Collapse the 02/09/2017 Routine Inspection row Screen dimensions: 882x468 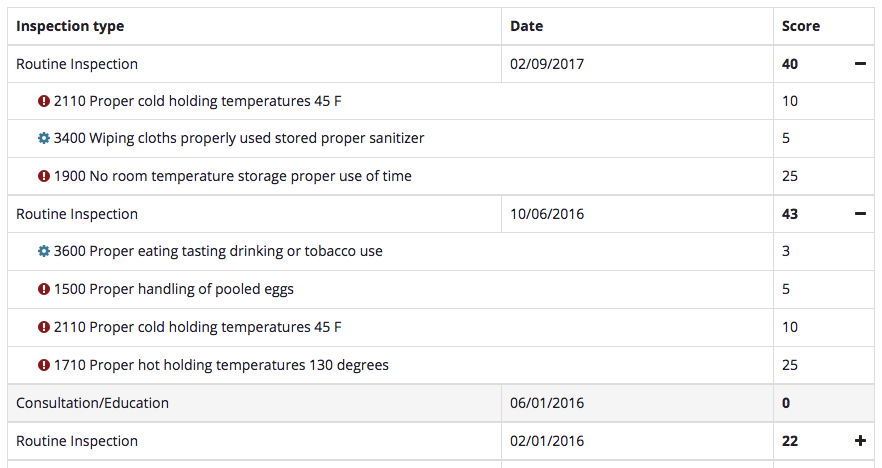[860, 64]
